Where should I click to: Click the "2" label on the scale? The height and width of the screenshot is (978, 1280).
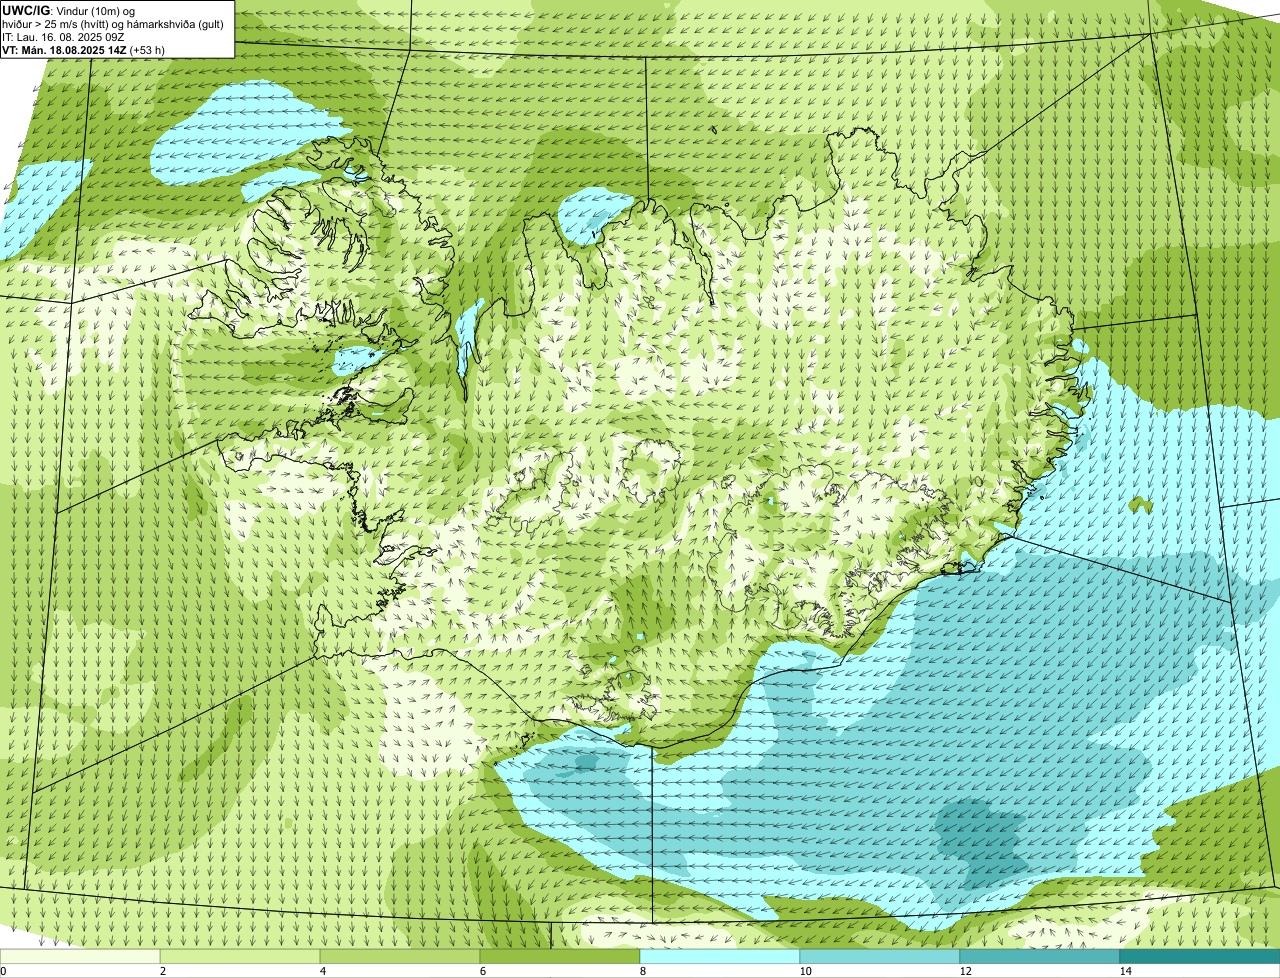162,971
